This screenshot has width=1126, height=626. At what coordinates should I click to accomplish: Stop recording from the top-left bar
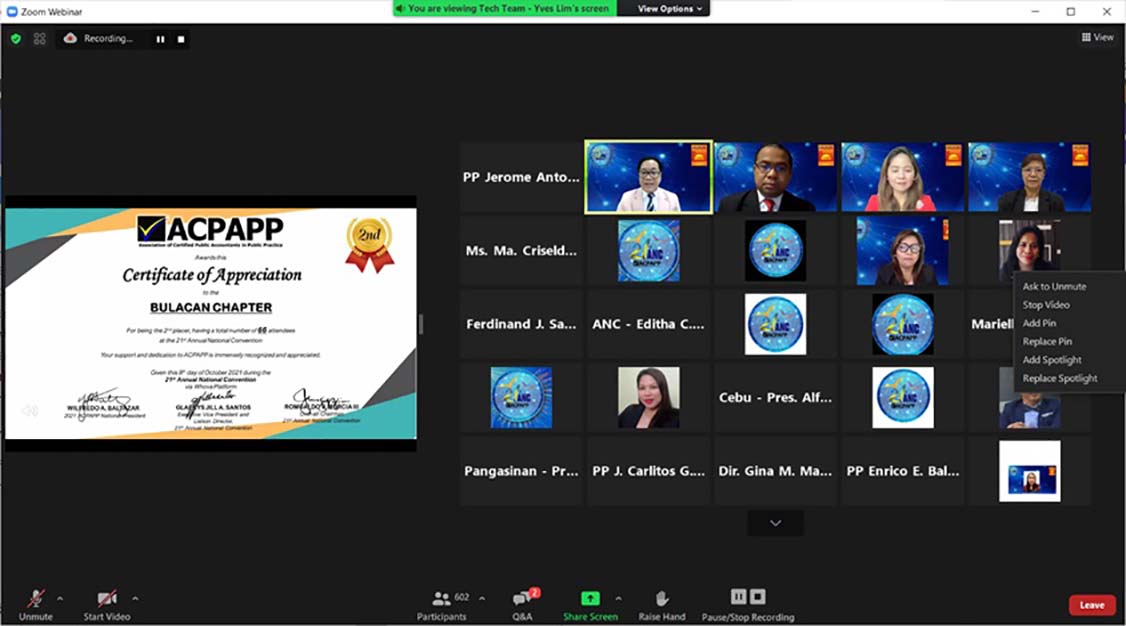[181, 39]
